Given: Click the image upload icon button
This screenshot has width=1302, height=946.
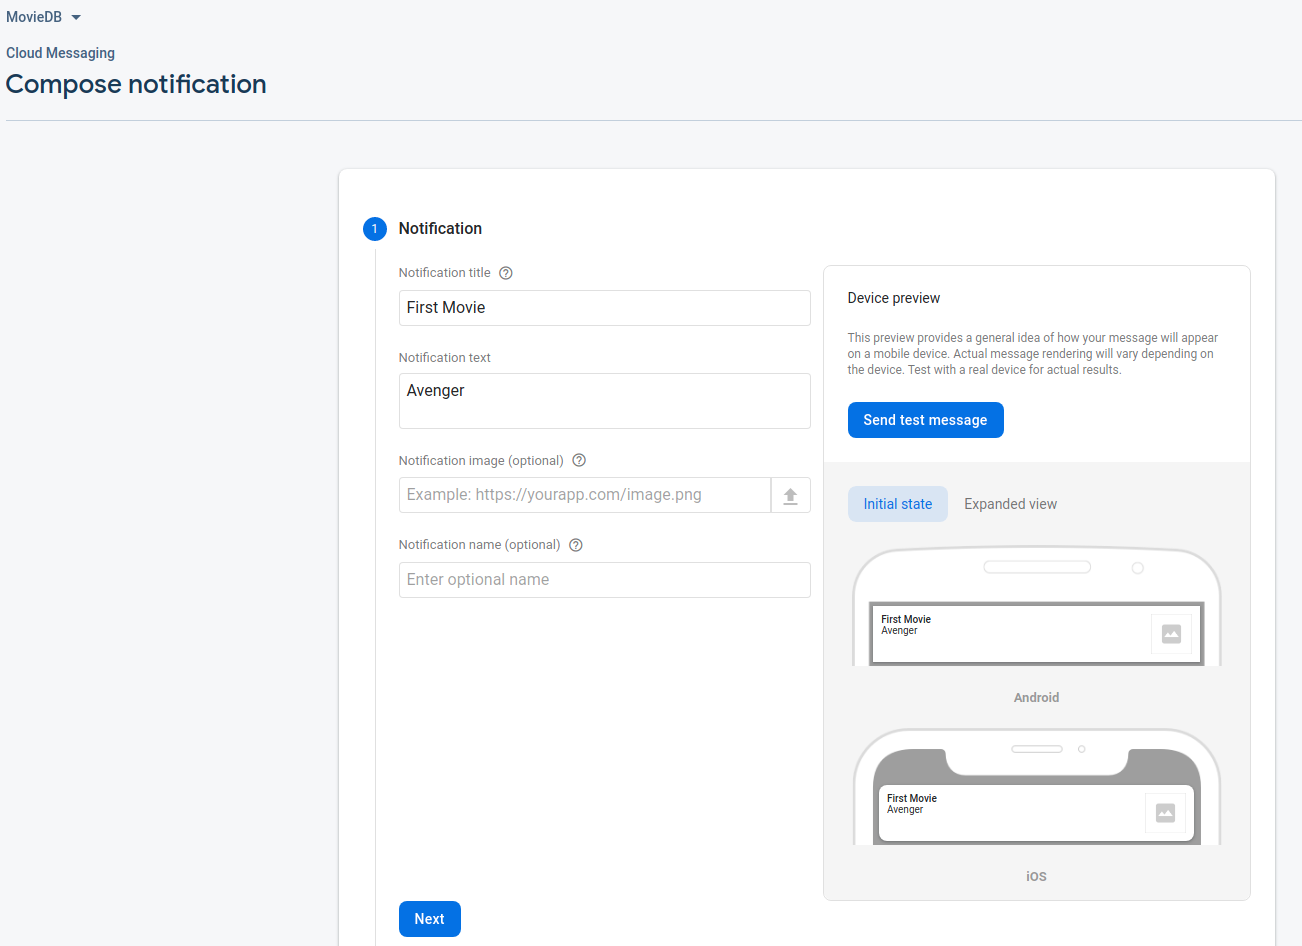Looking at the screenshot, I should click(x=790, y=495).
